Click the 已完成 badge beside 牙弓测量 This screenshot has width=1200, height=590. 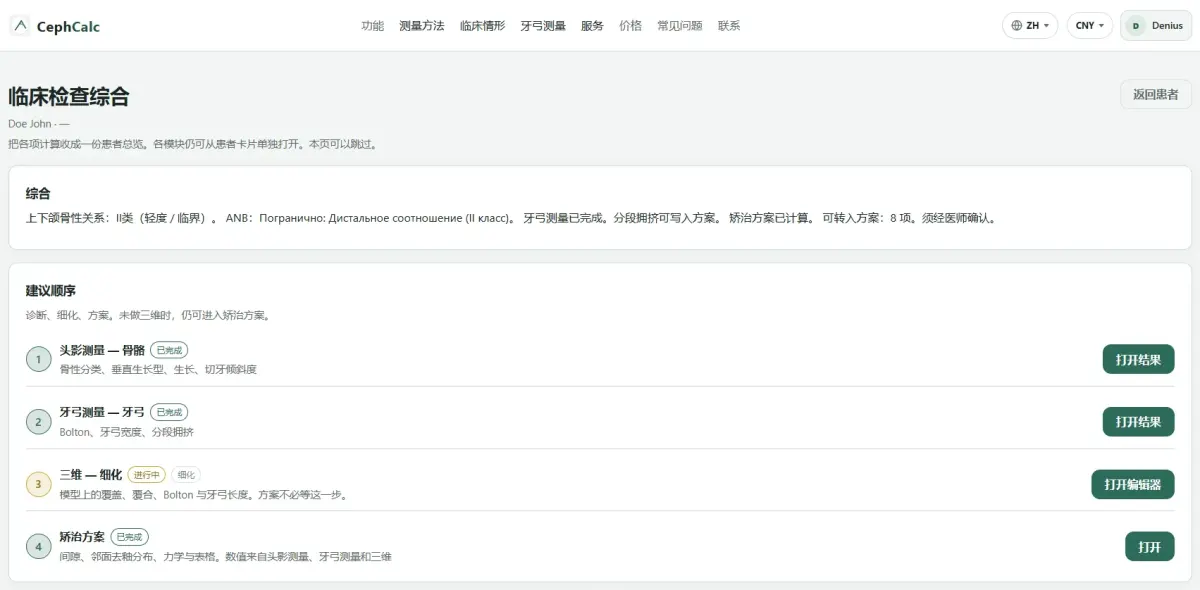pos(169,412)
